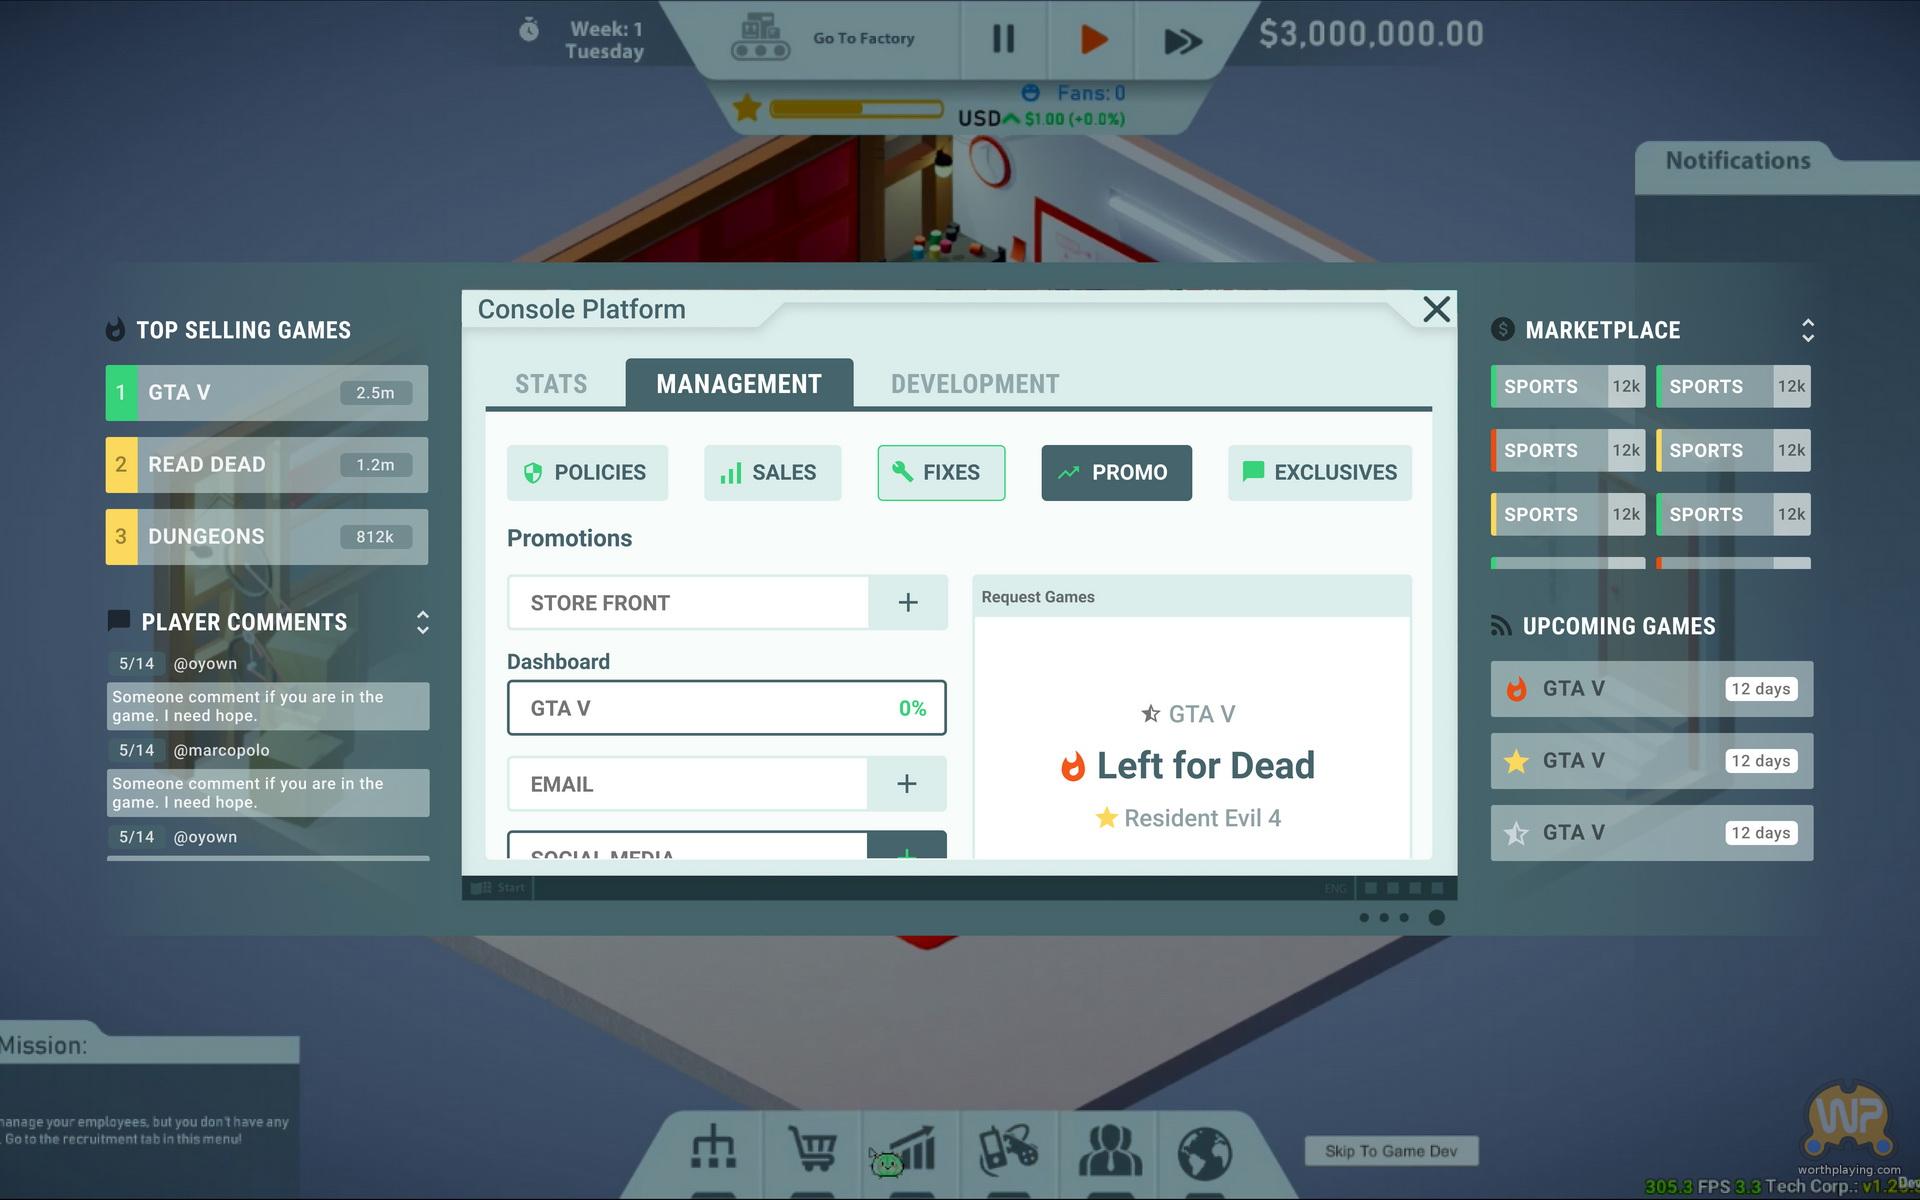Open the POLICIES section
The width and height of the screenshot is (1920, 1200).
coord(587,472)
